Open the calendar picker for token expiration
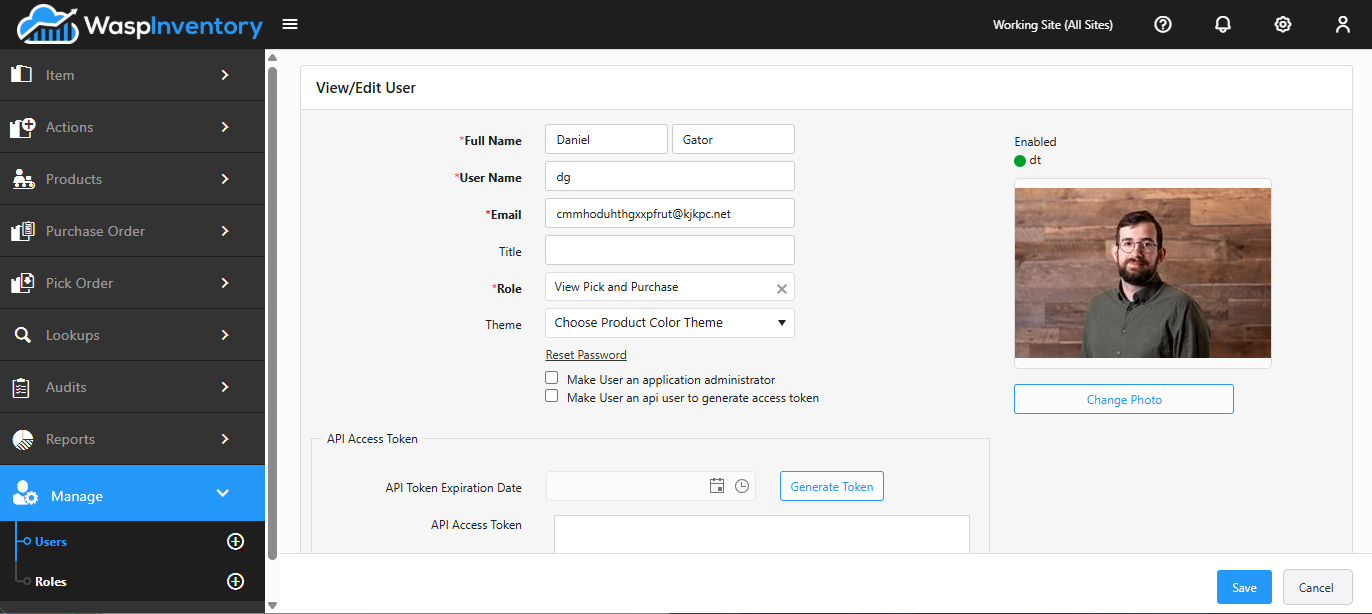The image size is (1372, 614). coord(716,486)
